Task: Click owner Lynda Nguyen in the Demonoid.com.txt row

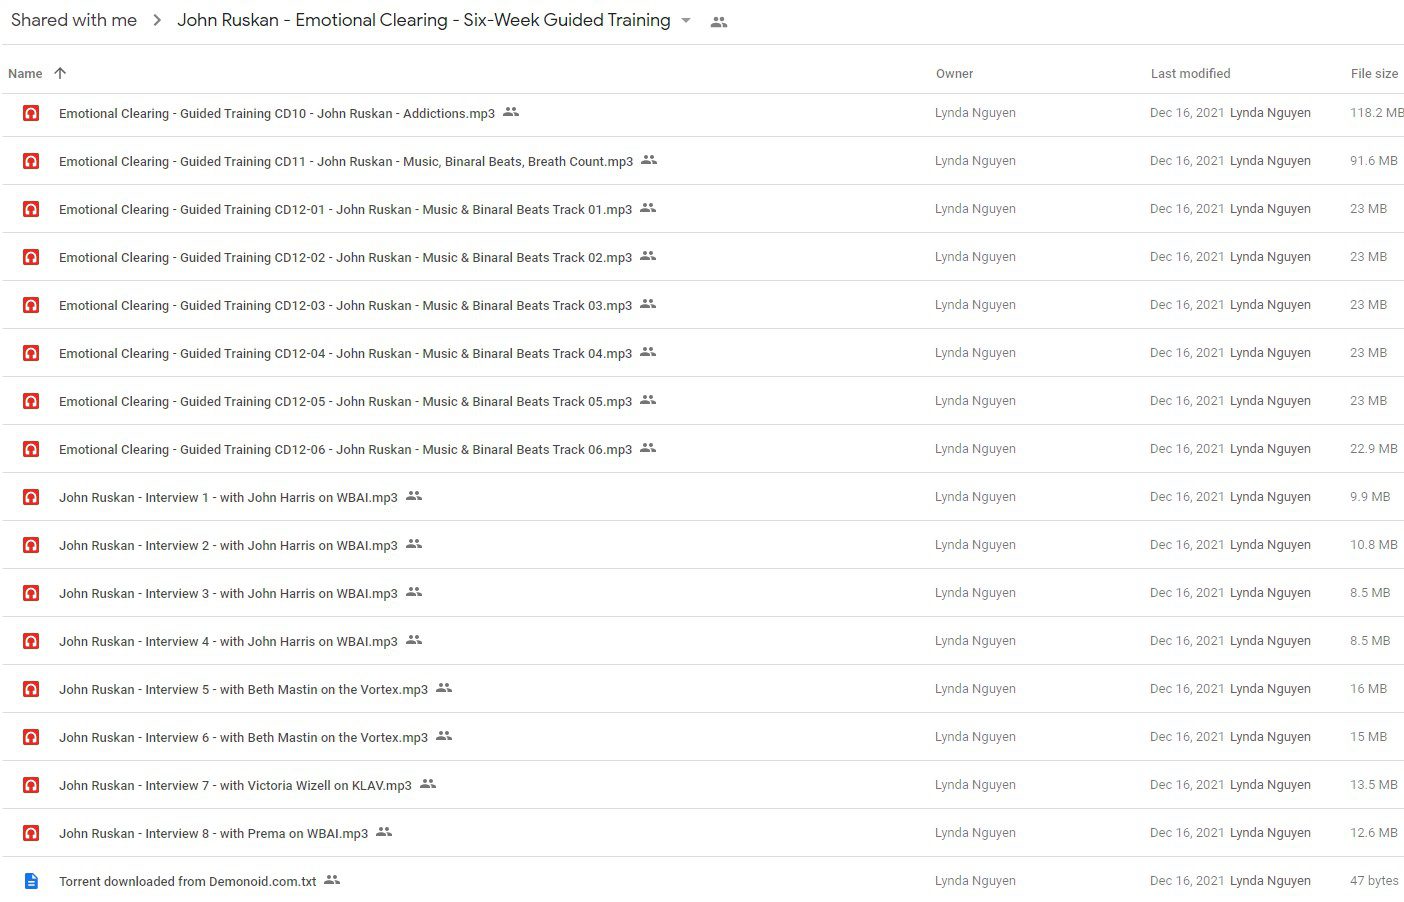Action: coord(975,881)
